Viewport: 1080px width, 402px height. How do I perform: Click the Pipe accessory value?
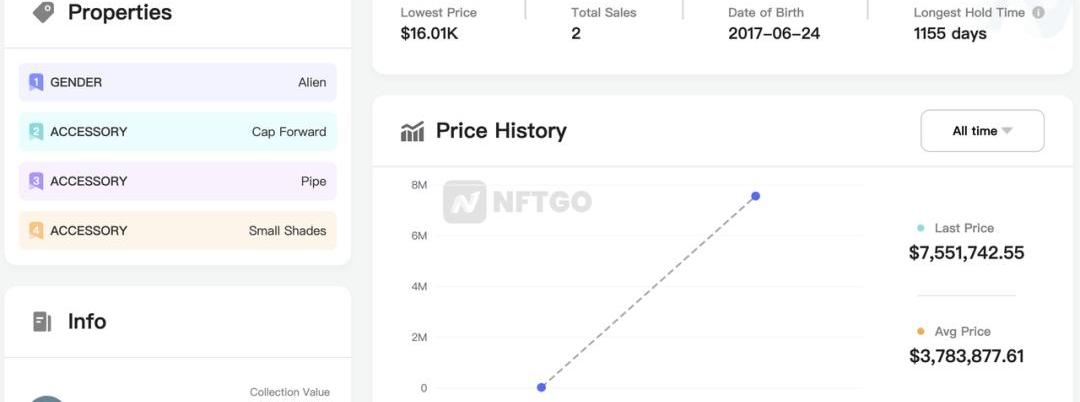(x=313, y=181)
